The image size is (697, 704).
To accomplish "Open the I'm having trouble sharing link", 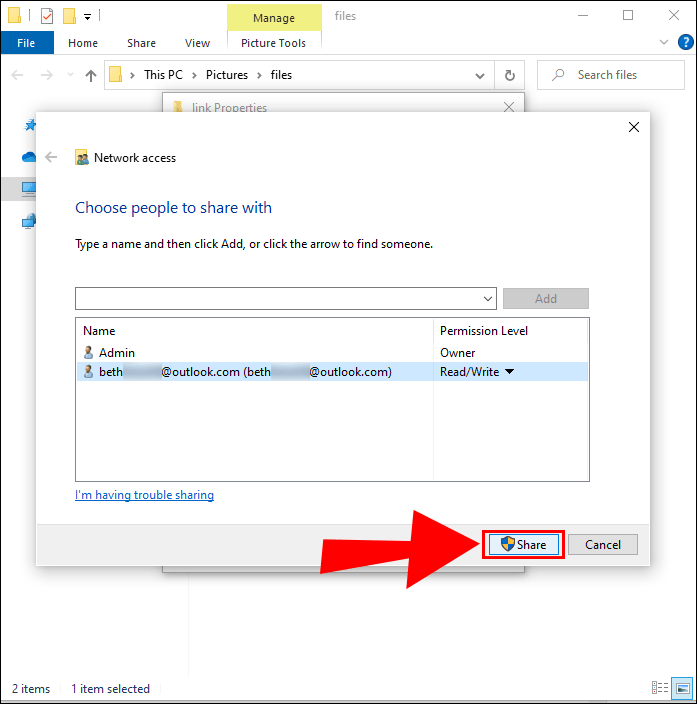I will (x=144, y=495).
